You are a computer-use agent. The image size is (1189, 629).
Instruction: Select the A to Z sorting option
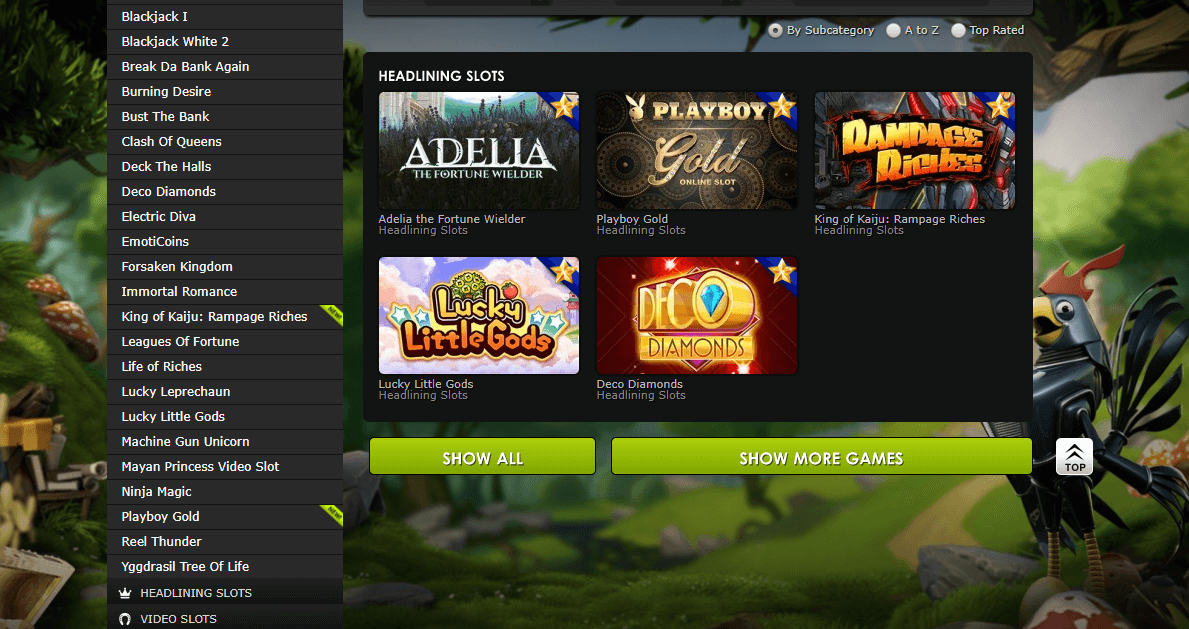(x=893, y=30)
